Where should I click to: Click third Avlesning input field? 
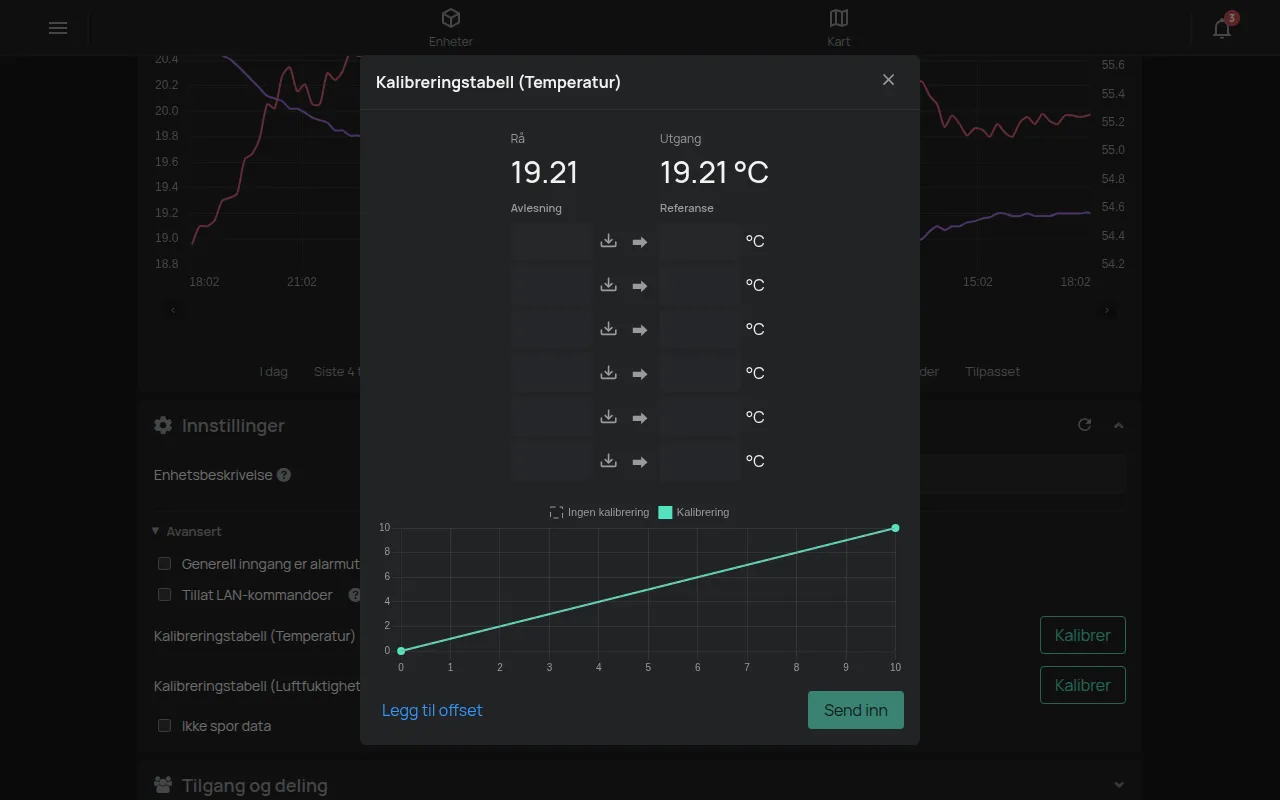pos(551,329)
